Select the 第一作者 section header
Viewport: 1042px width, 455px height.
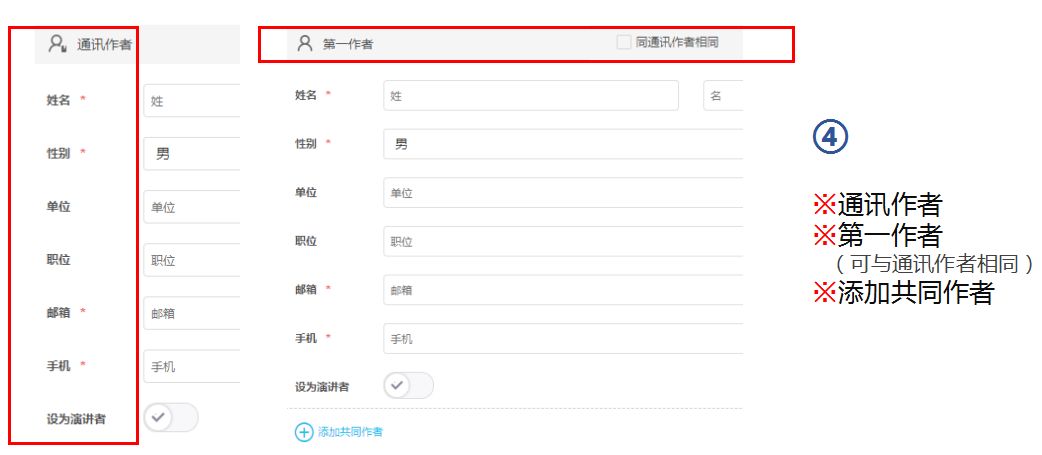514,44
